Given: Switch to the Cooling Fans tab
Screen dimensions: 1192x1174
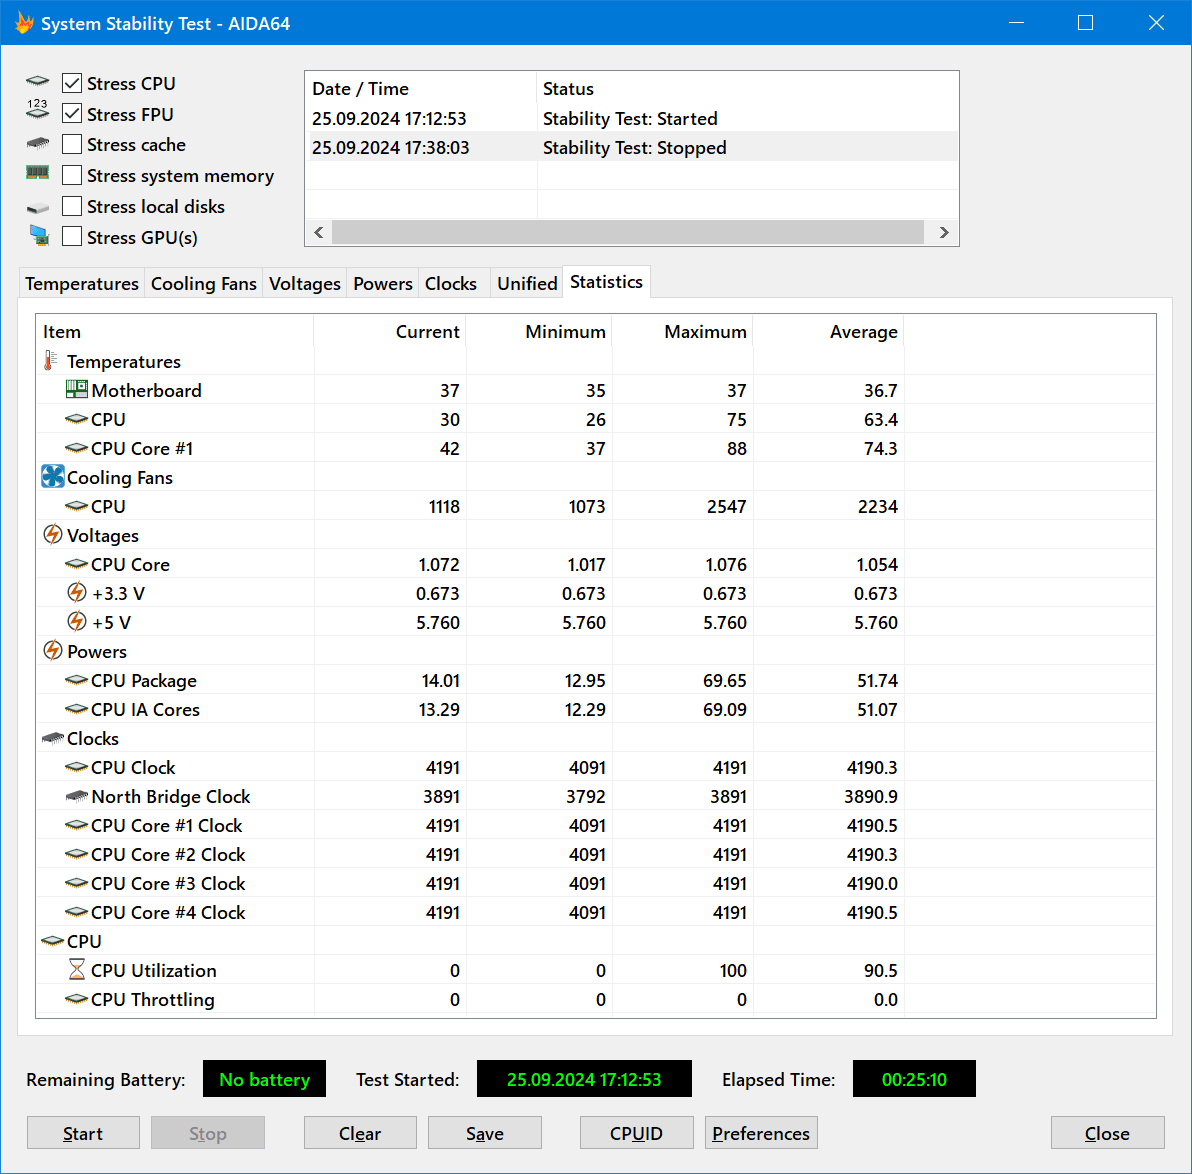Looking at the screenshot, I should pyautogui.click(x=204, y=284).
